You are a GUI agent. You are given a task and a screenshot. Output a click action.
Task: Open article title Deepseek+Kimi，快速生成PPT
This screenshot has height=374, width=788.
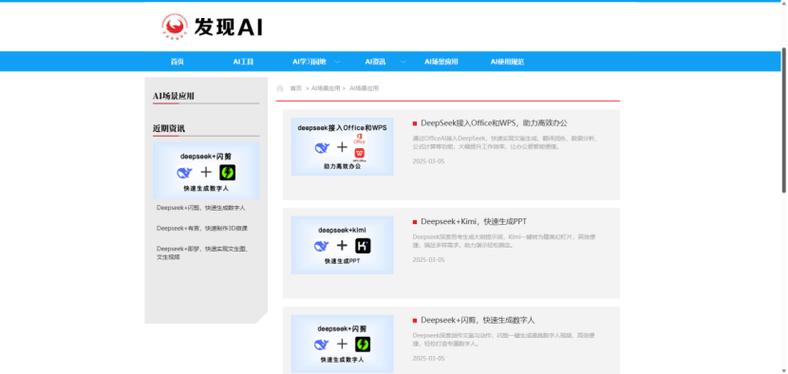pos(473,222)
